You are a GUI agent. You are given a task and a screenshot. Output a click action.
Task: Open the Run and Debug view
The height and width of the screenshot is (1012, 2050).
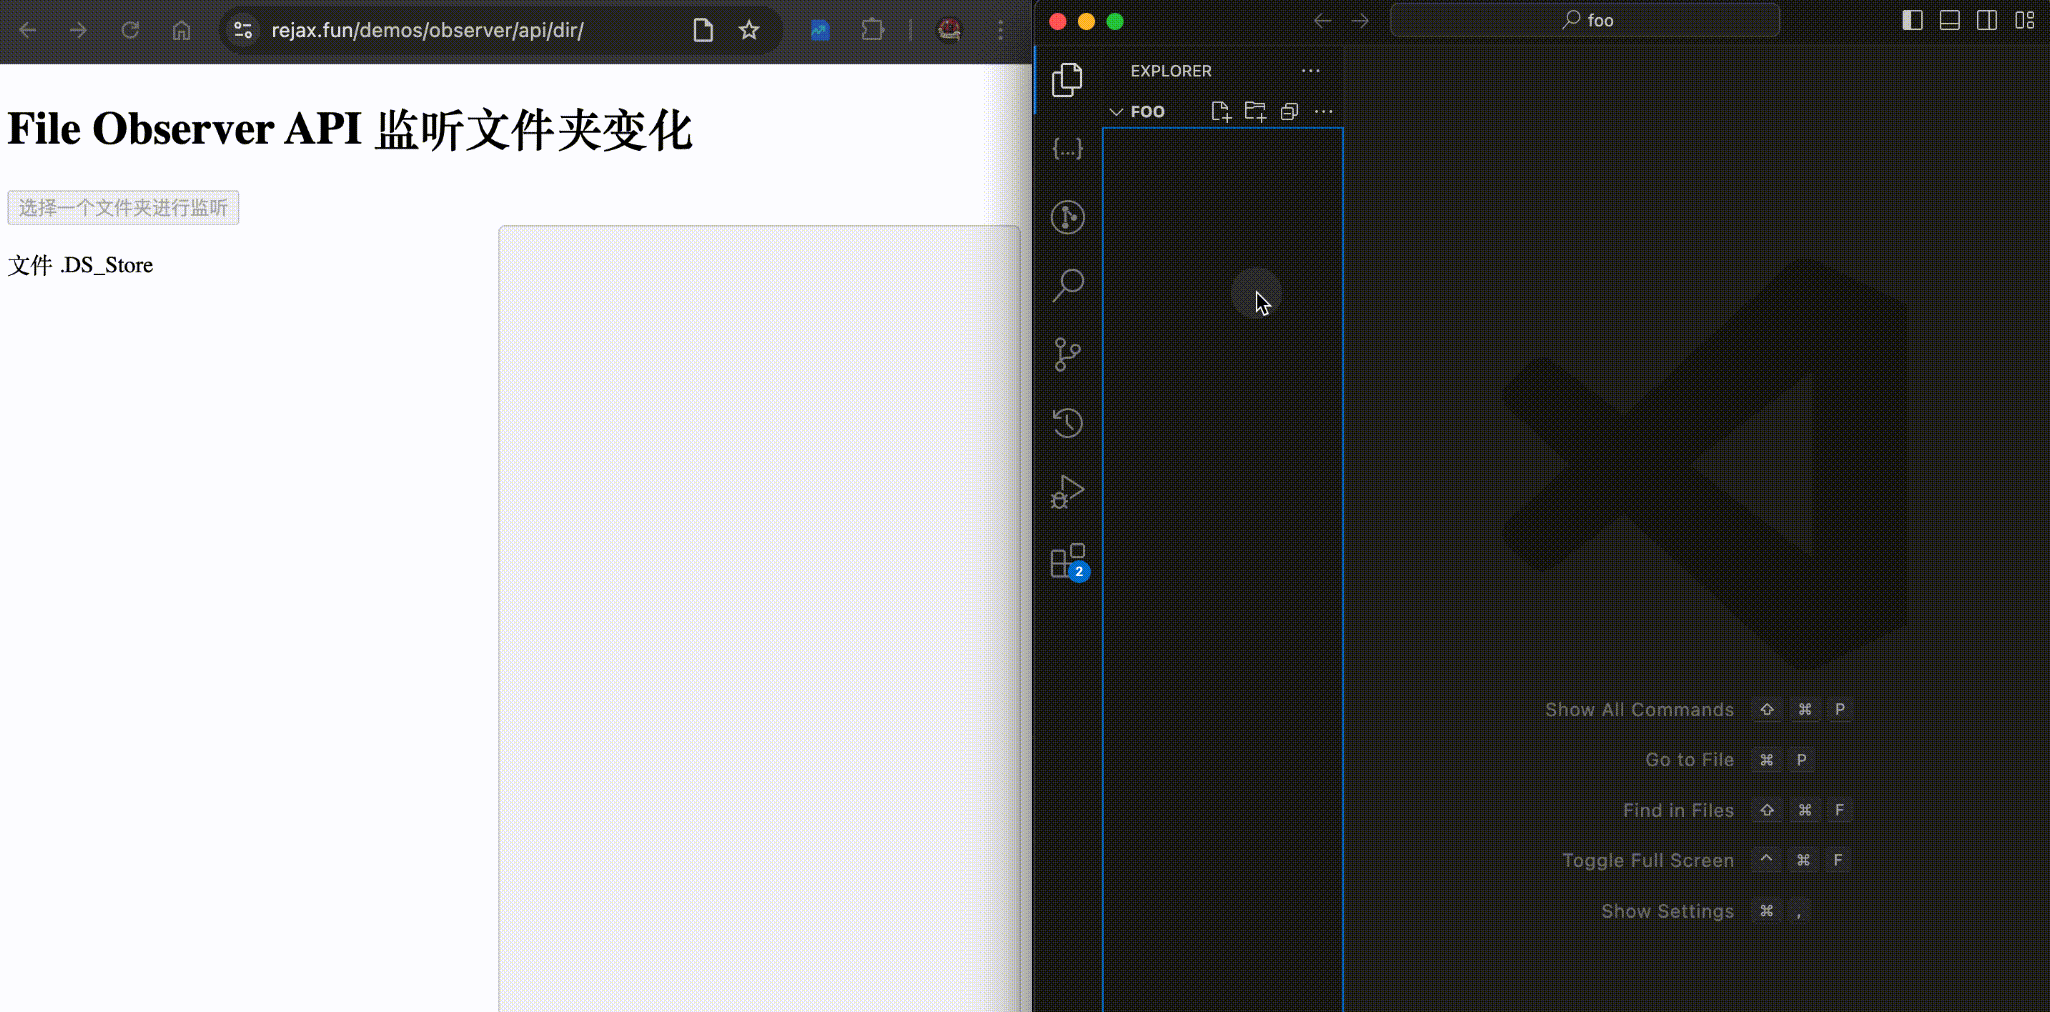click(1068, 490)
